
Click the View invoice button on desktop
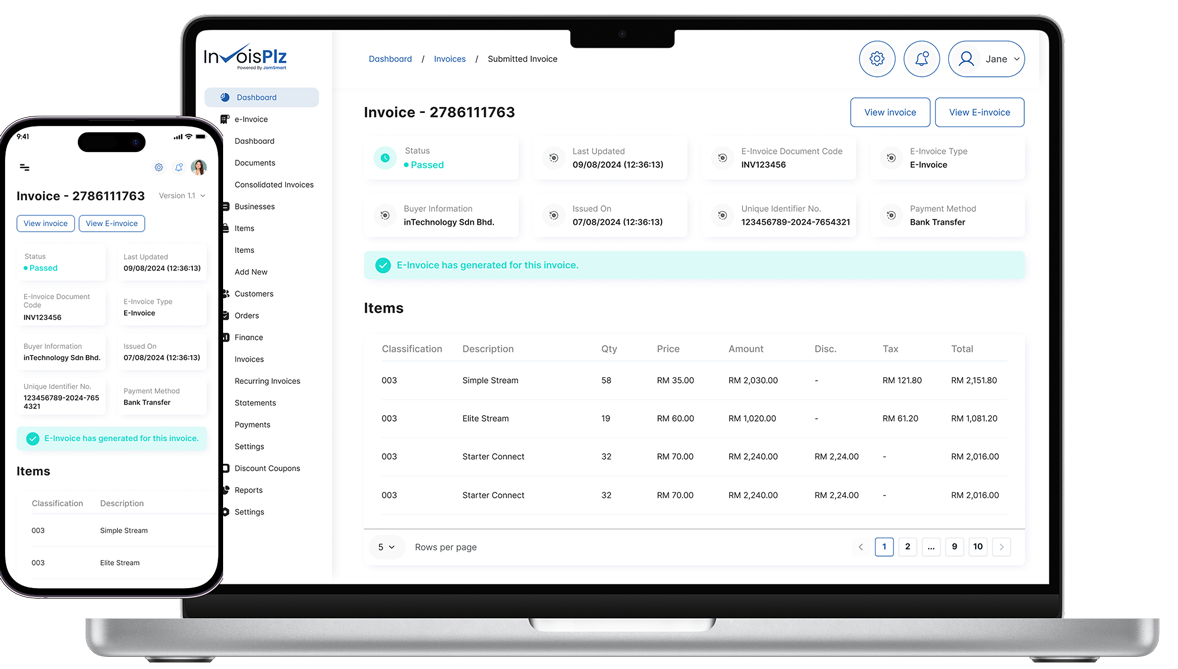tap(890, 112)
